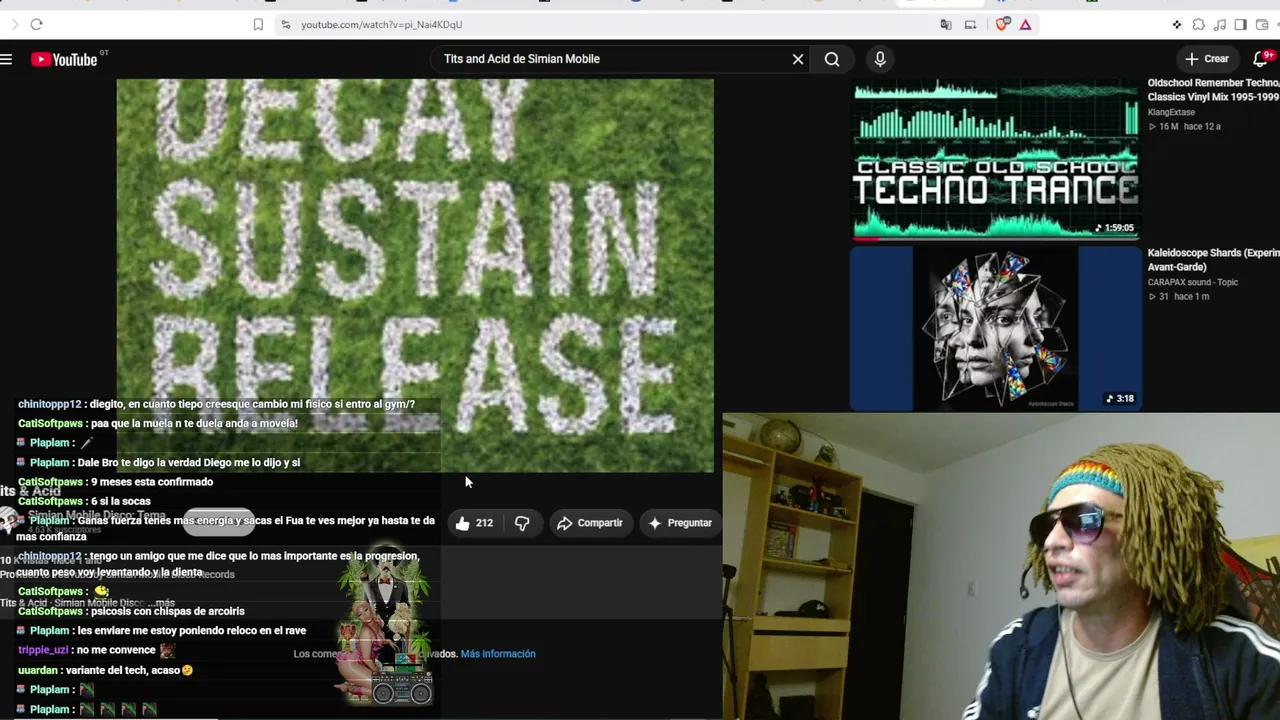
Task: Open the Brave Shields lion icon
Action: point(1002,24)
